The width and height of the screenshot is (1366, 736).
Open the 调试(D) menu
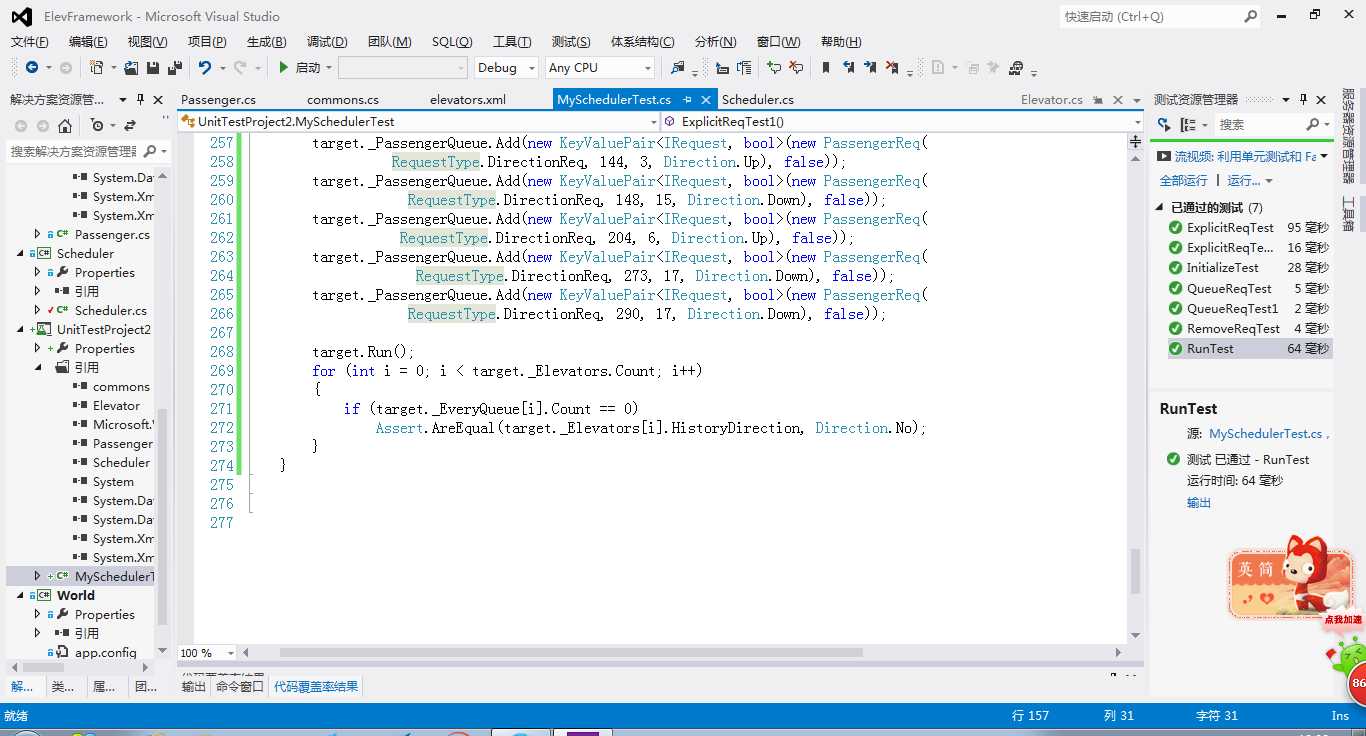pyautogui.click(x=327, y=41)
